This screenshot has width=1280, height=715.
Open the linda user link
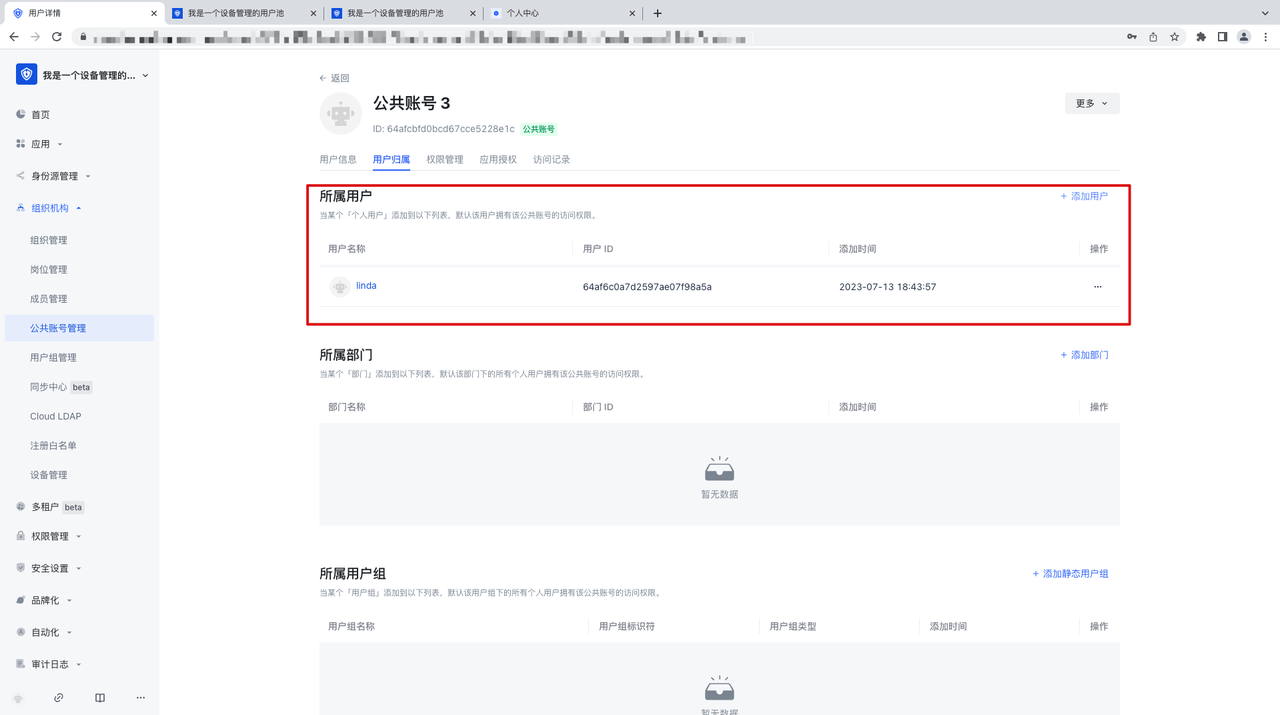[x=366, y=286]
